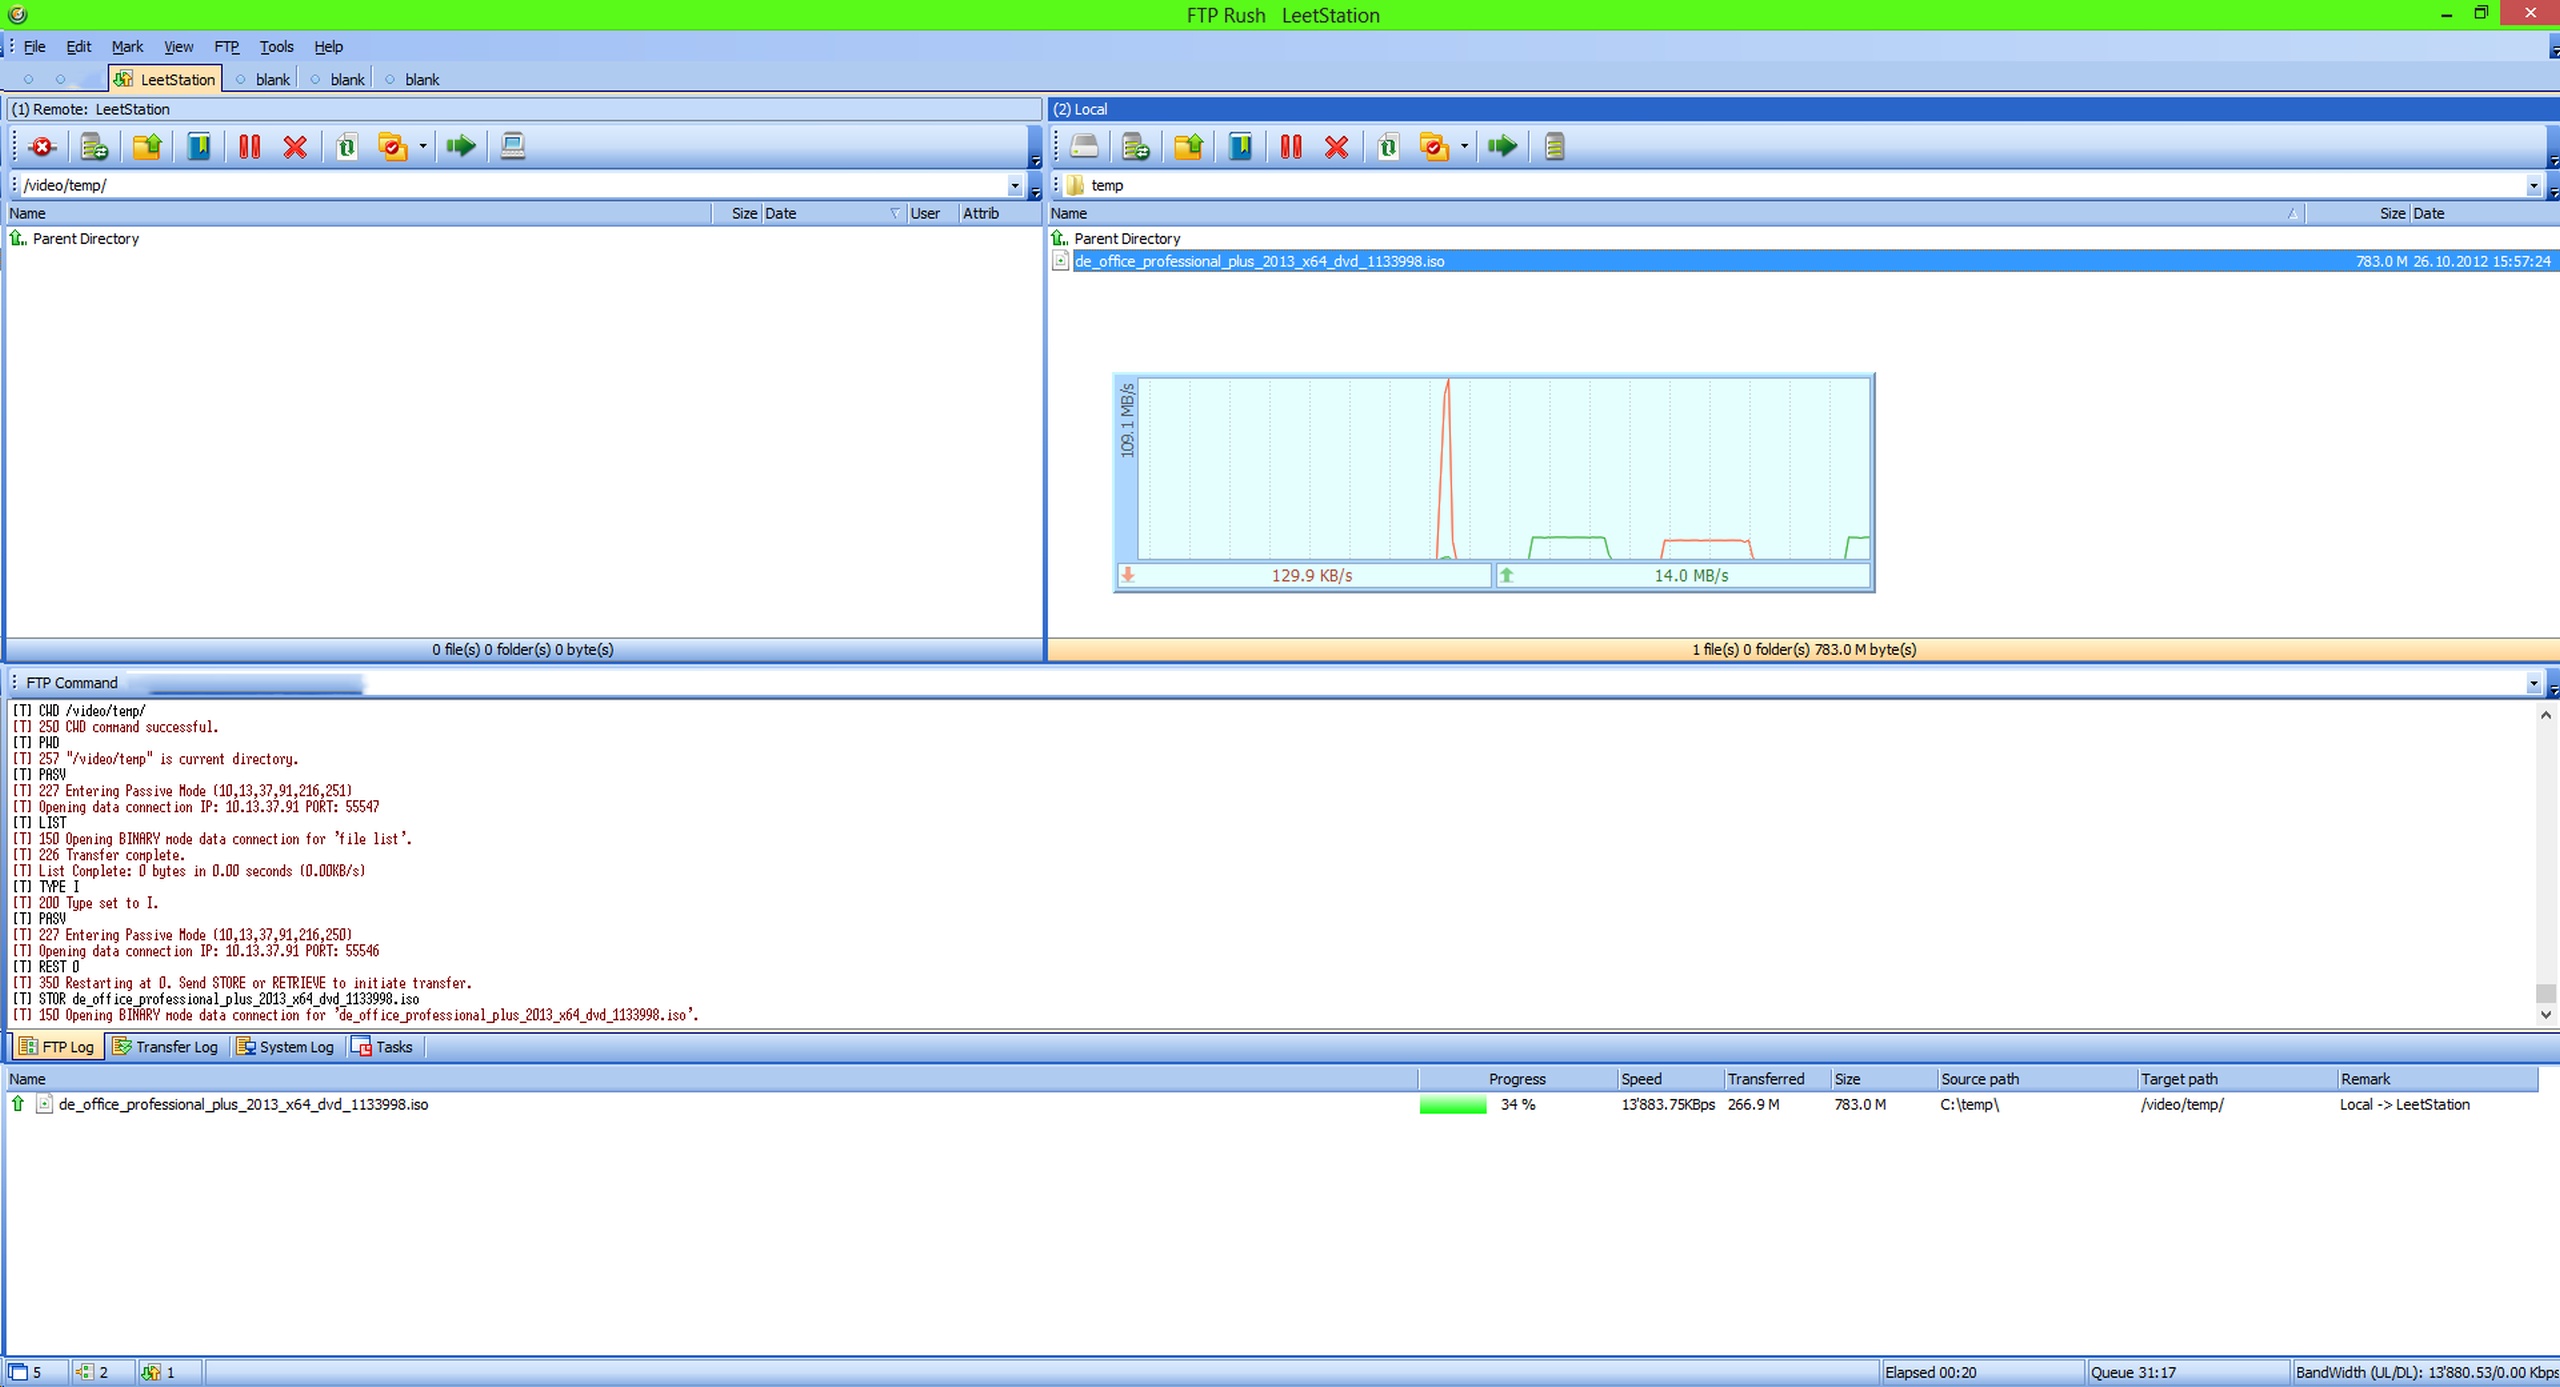Switch to the Transfer Log tab

pyautogui.click(x=165, y=1047)
